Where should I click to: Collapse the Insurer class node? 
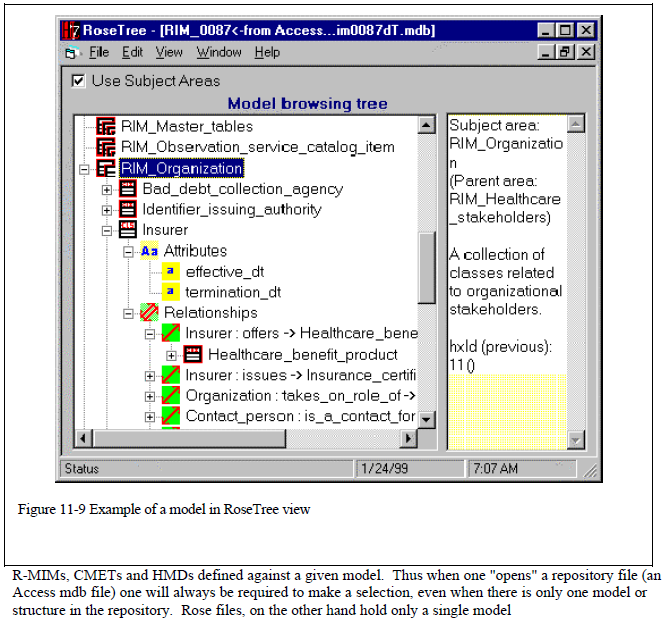[107, 231]
